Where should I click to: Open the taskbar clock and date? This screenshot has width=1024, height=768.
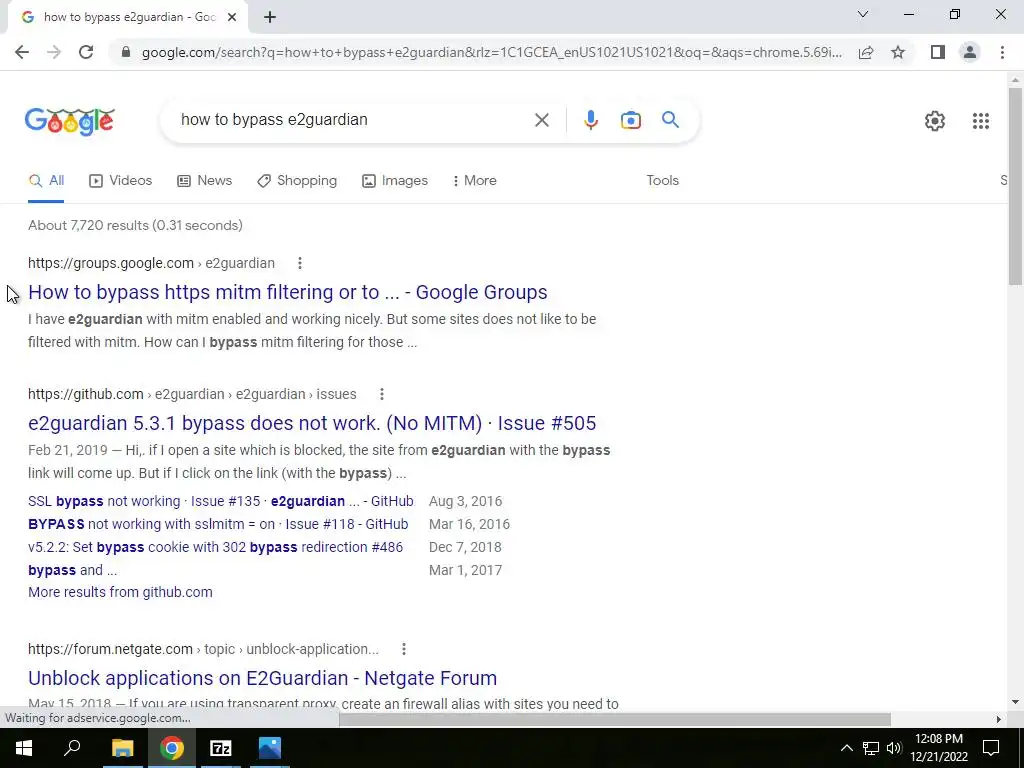pyautogui.click(x=939, y=748)
